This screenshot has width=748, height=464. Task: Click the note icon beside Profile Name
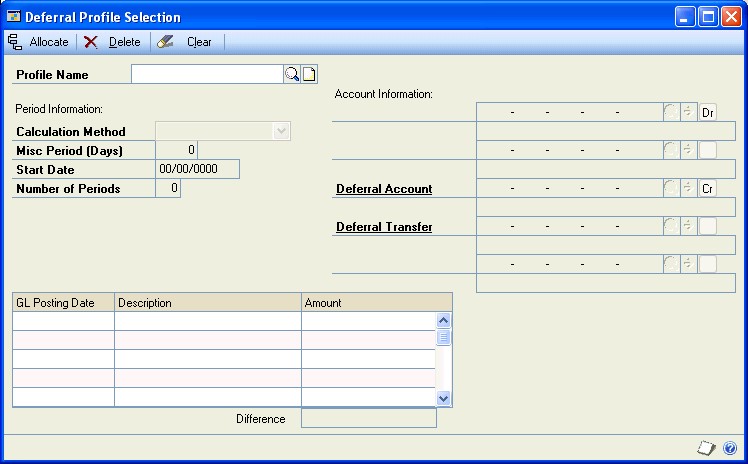coord(309,74)
